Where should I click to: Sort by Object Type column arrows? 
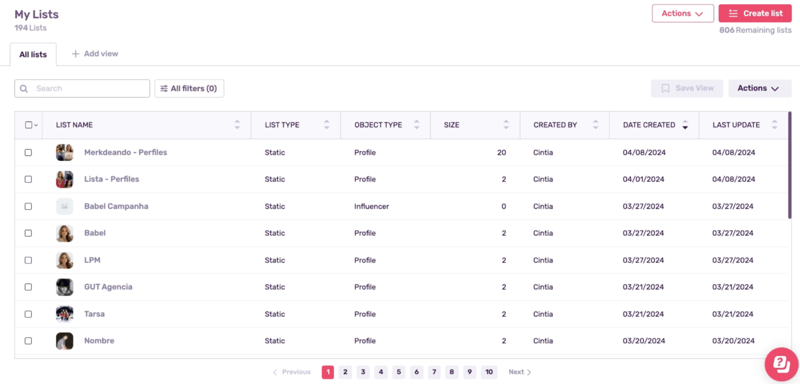(x=416, y=125)
